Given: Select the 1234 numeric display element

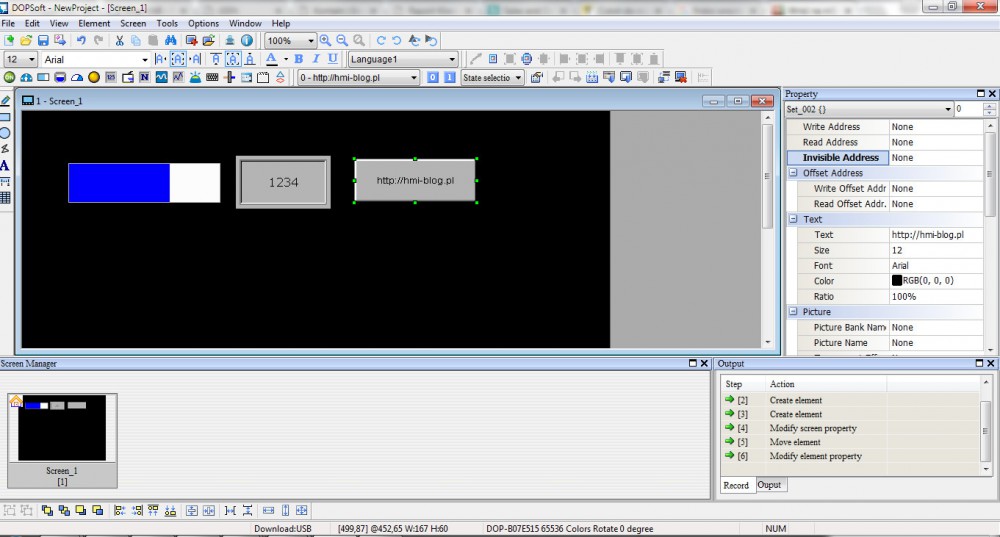Looking at the screenshot, I should (x=283, y=182).
